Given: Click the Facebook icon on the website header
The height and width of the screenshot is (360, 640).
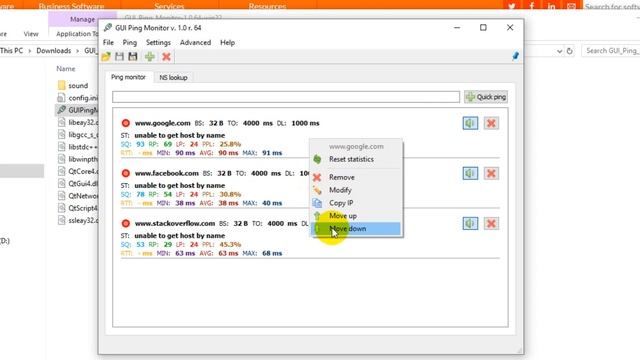Looking at the screenshot, I should [531, 6].
